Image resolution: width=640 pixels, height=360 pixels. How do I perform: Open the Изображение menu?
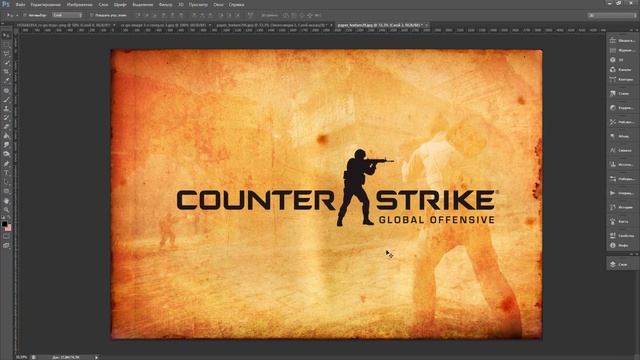(x=80, y=4)
